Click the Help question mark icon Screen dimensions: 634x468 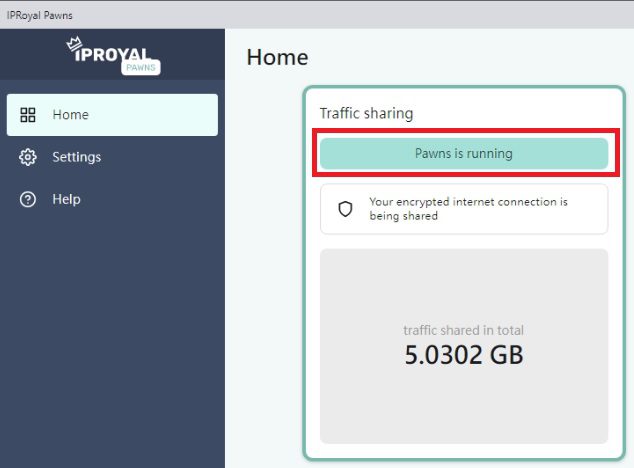pos(28,199)
